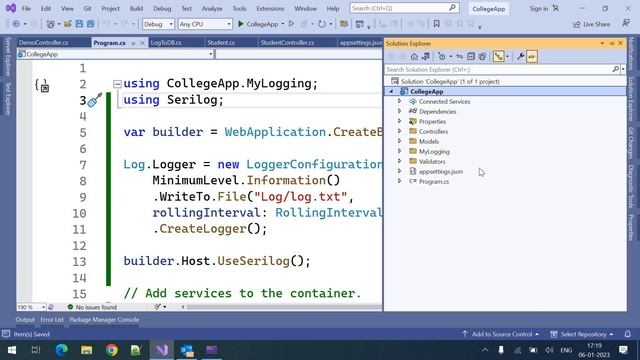640x360 pixels.
Task: Click the Hot Reload refresh icon
Action: [x=322, y=24]
